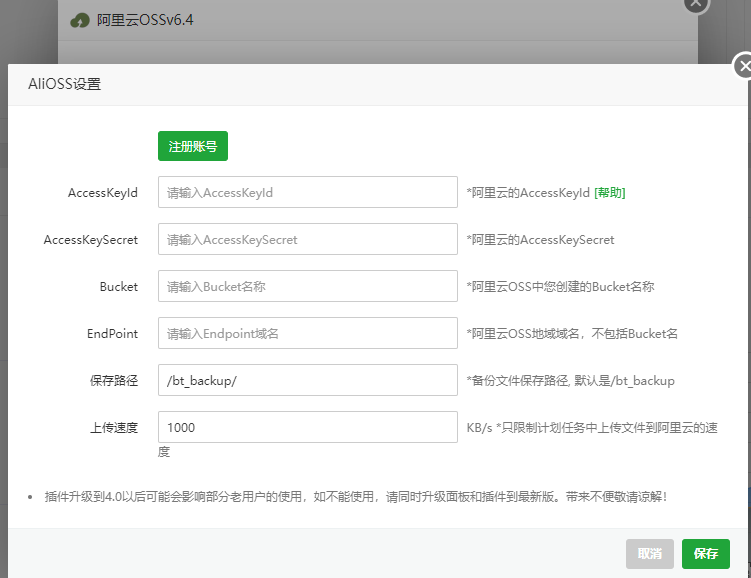Open the [帮助] link beside AccessKeyId
Viewport: 751px width, 578px height.
coord(610,193)
